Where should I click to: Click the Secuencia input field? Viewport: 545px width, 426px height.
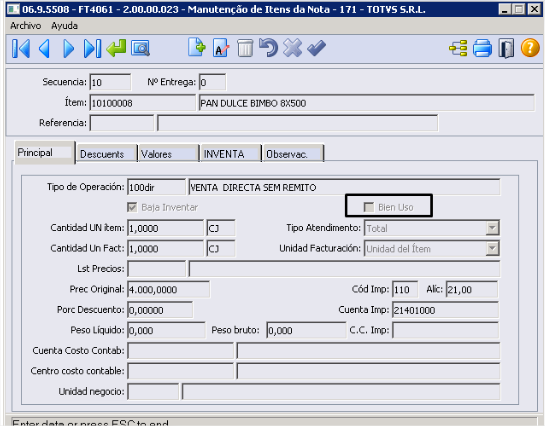coord(110,82)
